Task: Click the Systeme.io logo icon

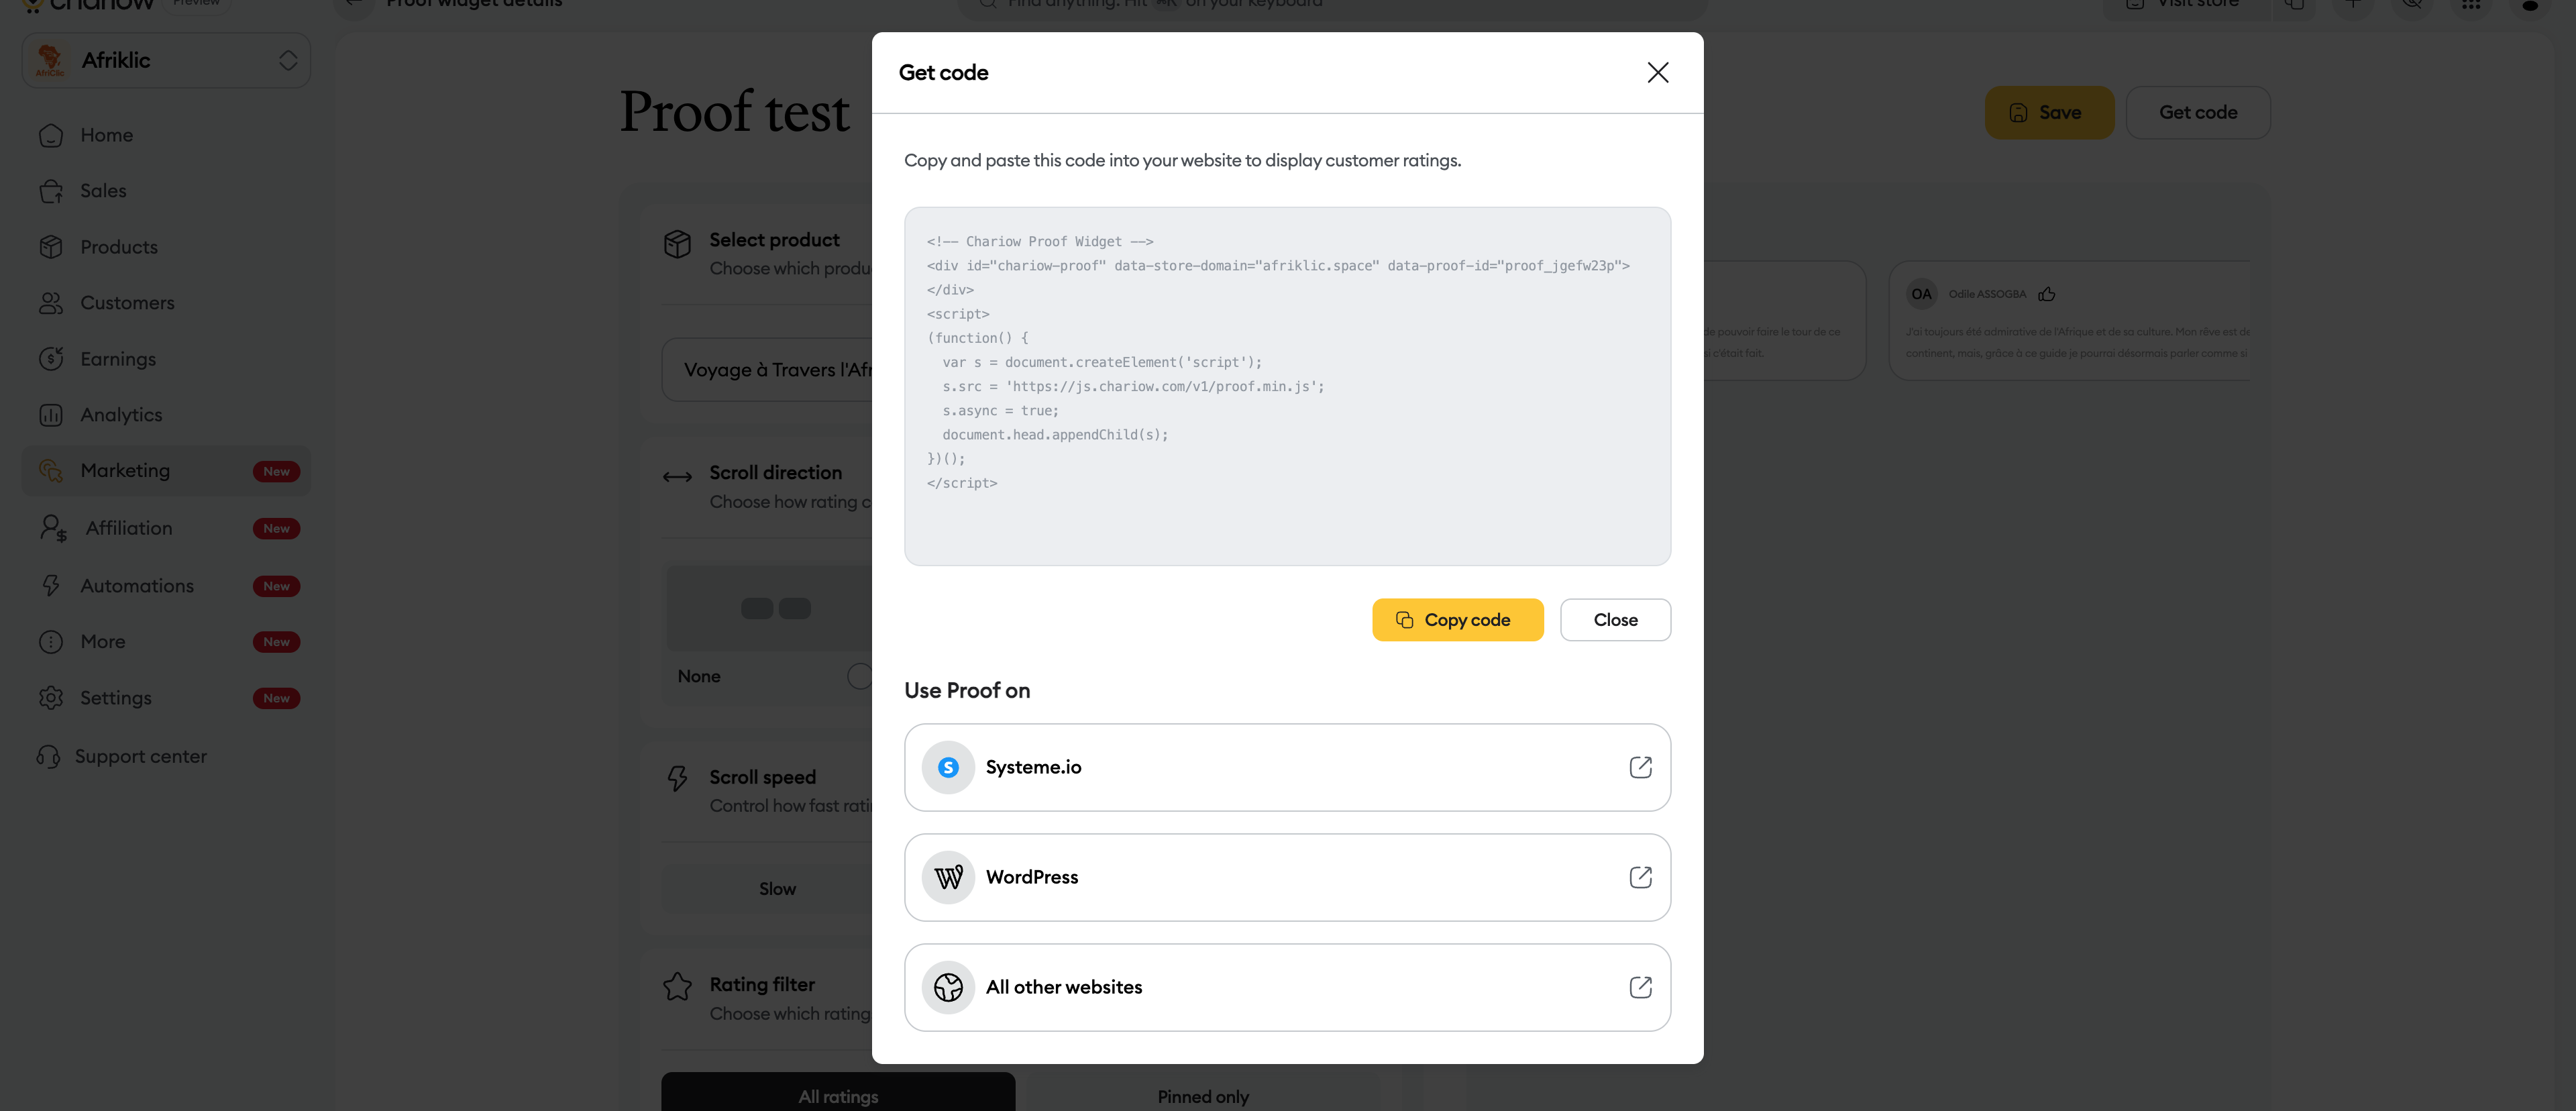Action: pyautogui.click(x=948, y=767)
